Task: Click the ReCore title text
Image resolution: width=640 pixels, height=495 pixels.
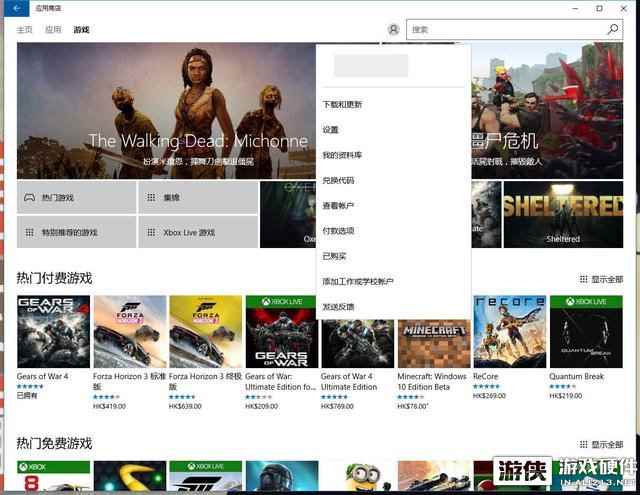Action: pos(486,376)
